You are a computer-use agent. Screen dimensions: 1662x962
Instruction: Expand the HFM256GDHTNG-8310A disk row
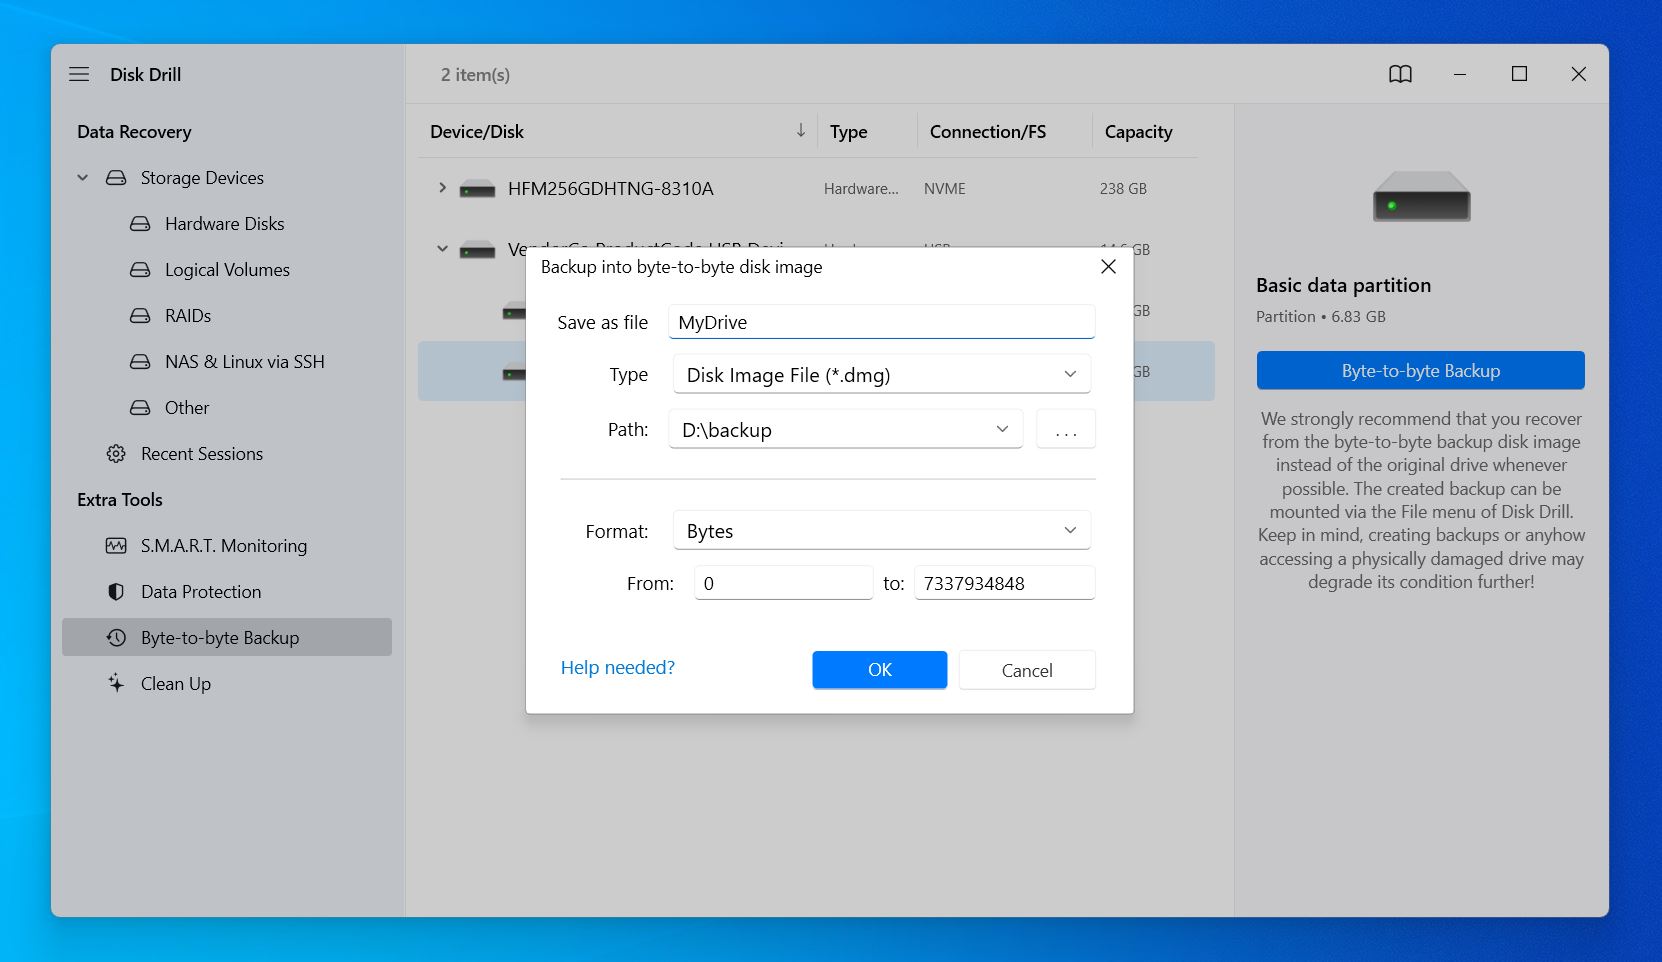(442, 188)
